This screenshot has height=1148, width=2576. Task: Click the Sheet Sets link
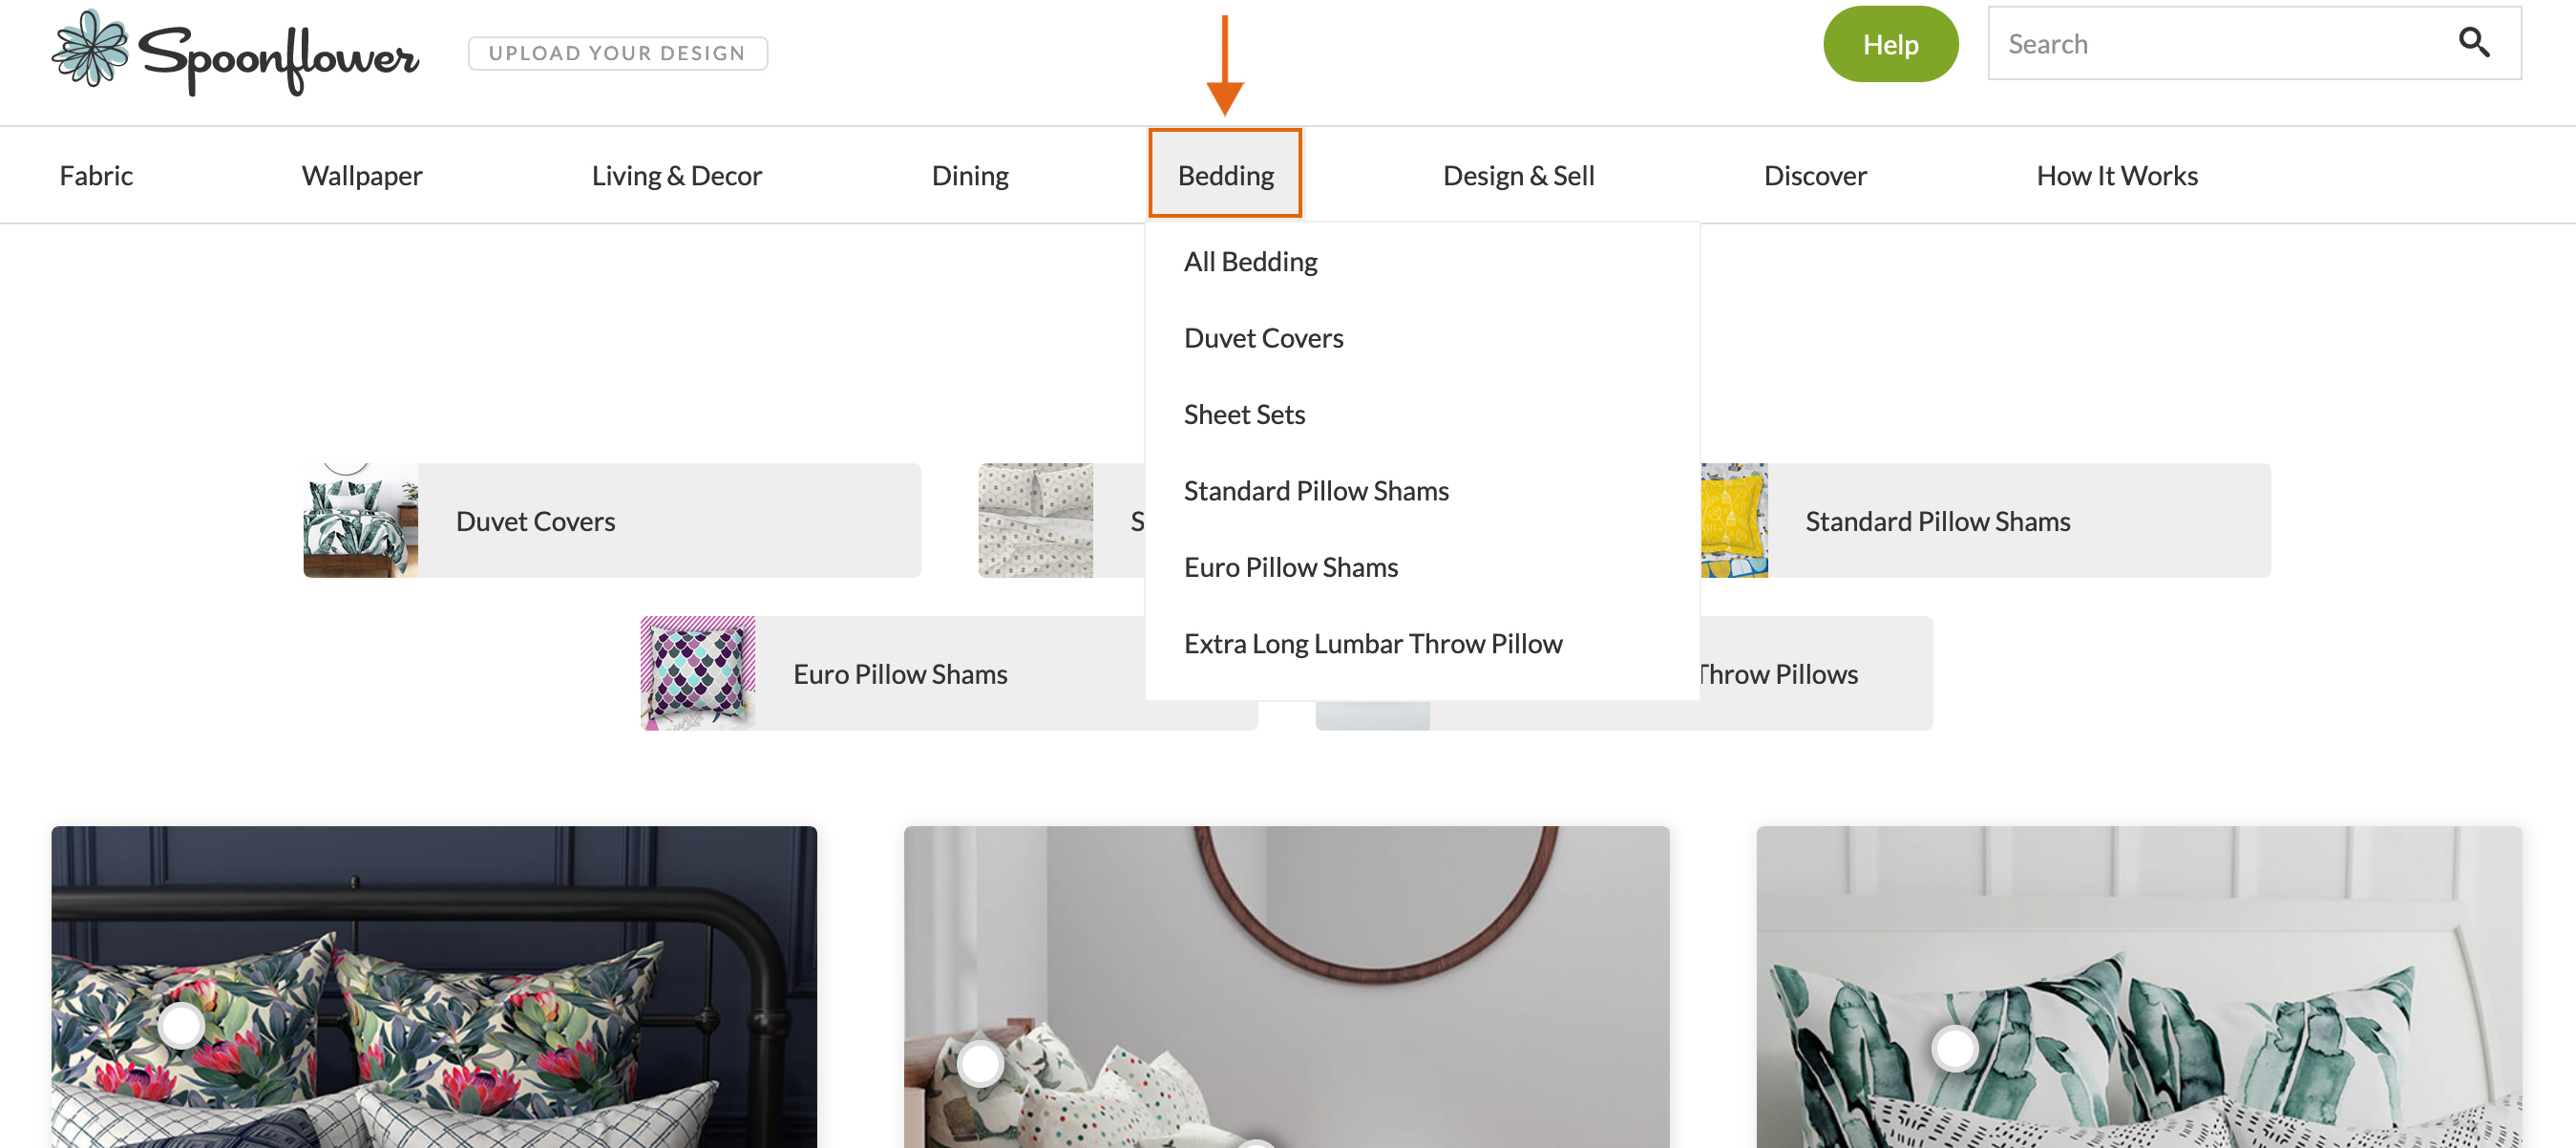click(1244, 413)
